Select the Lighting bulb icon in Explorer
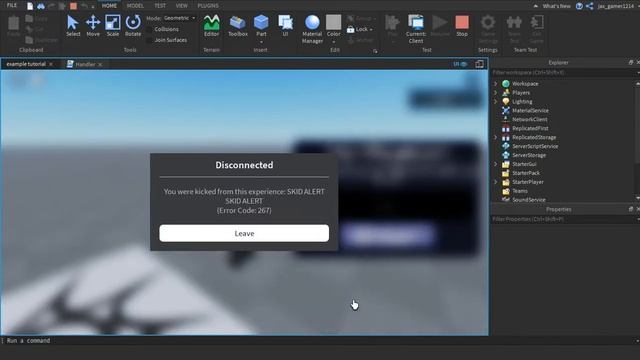640x360 pixels. pos(506,102)
